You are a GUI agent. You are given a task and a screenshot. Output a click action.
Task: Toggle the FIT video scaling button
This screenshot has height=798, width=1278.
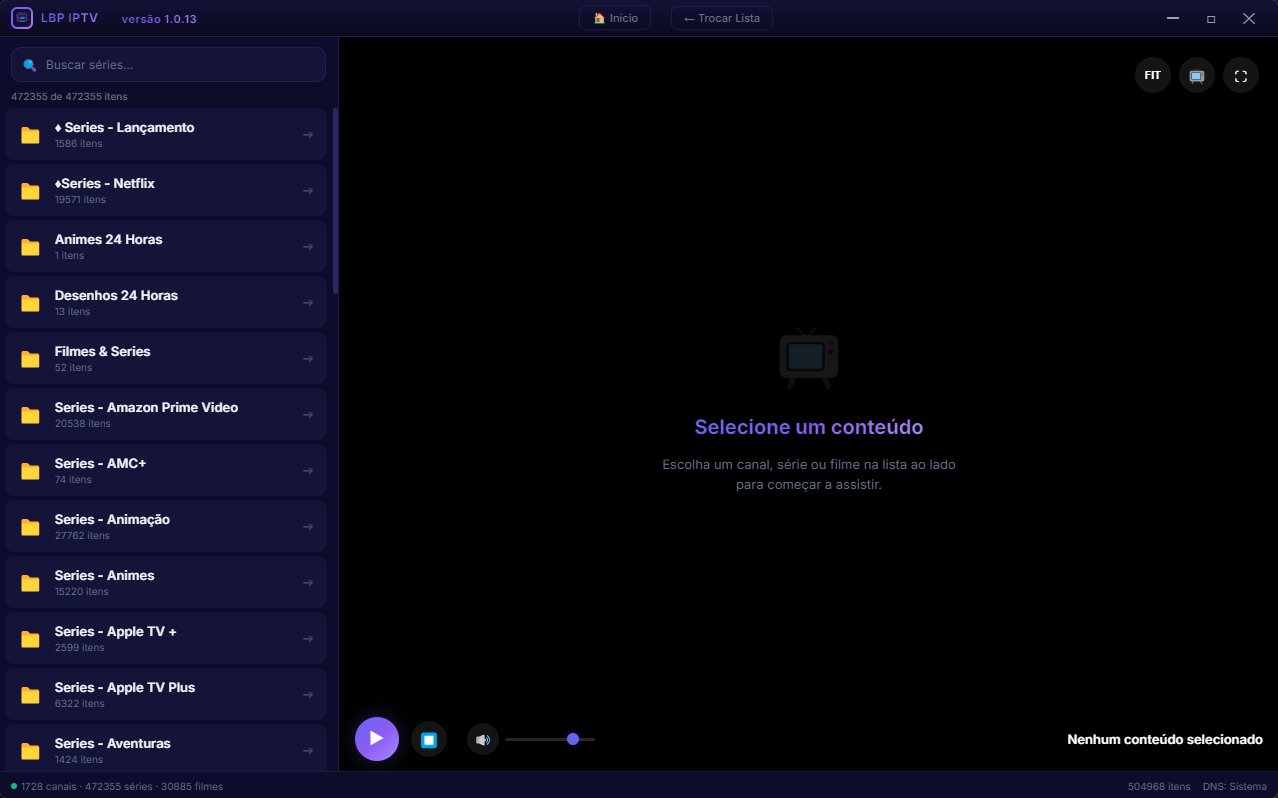click(1153, 75)
